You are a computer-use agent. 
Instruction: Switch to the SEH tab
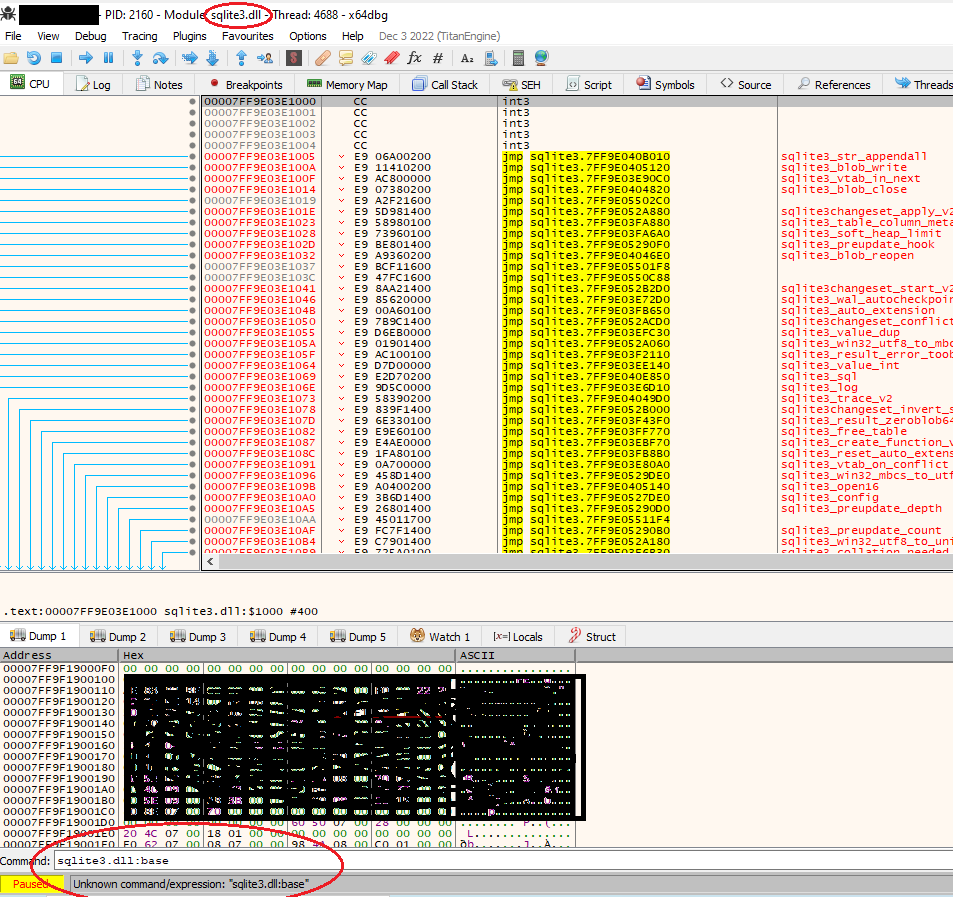point(521,84)
